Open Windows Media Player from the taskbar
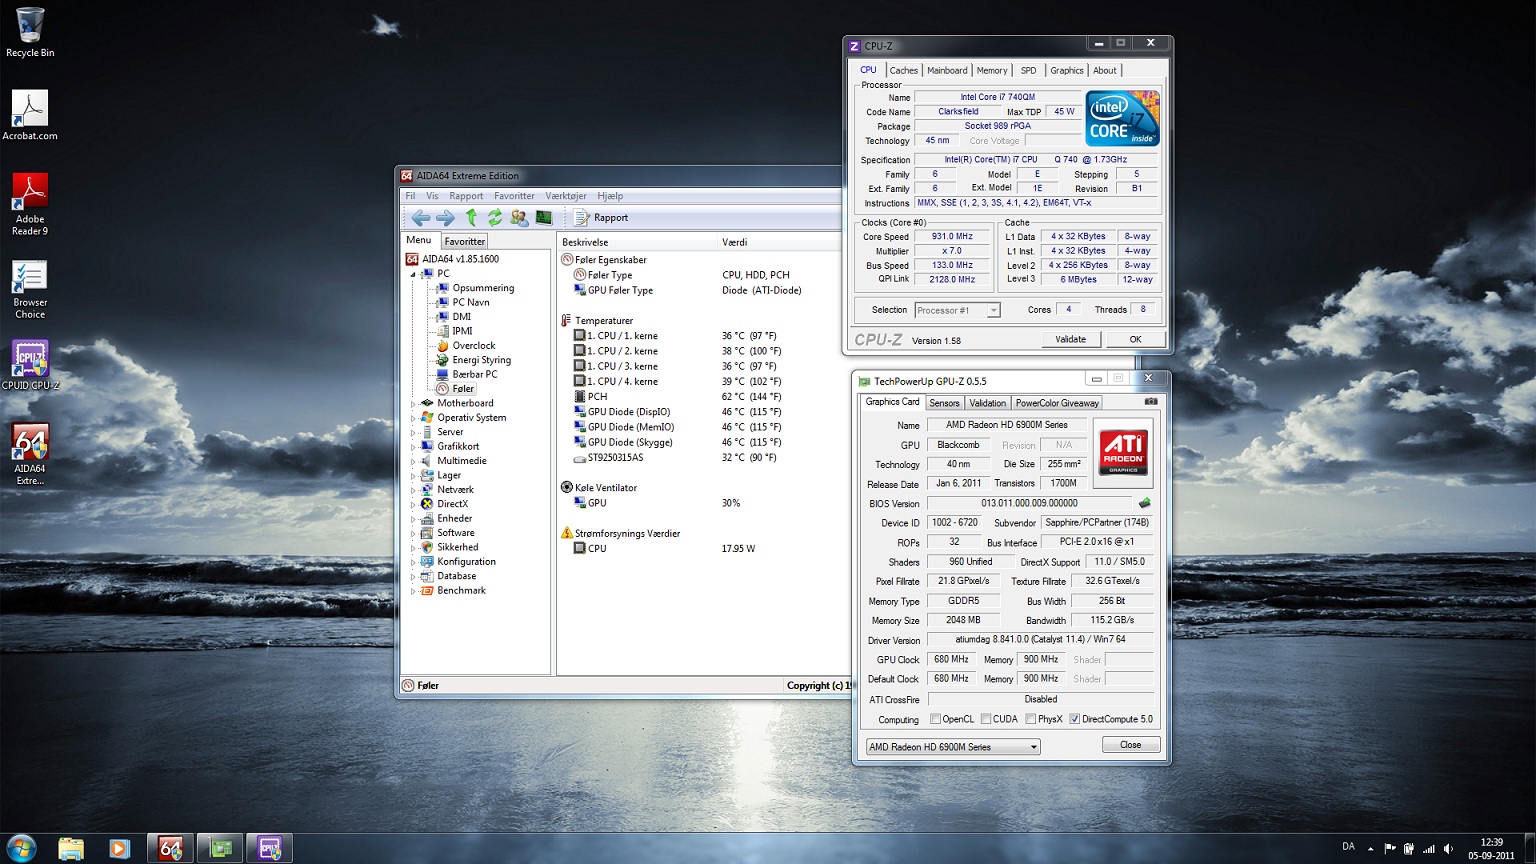Viewport: 1536px width, 864px height. point(119,849)
